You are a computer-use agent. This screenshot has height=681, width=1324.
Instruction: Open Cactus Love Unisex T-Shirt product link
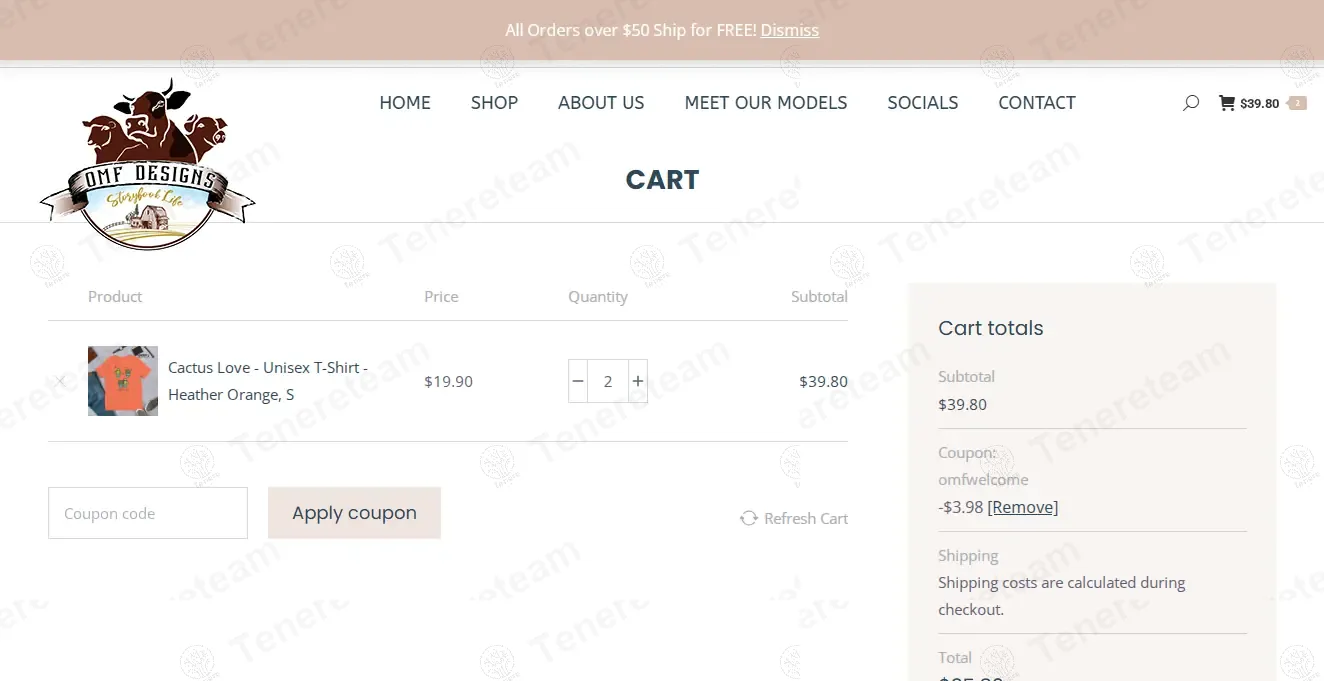pos(268,381)
